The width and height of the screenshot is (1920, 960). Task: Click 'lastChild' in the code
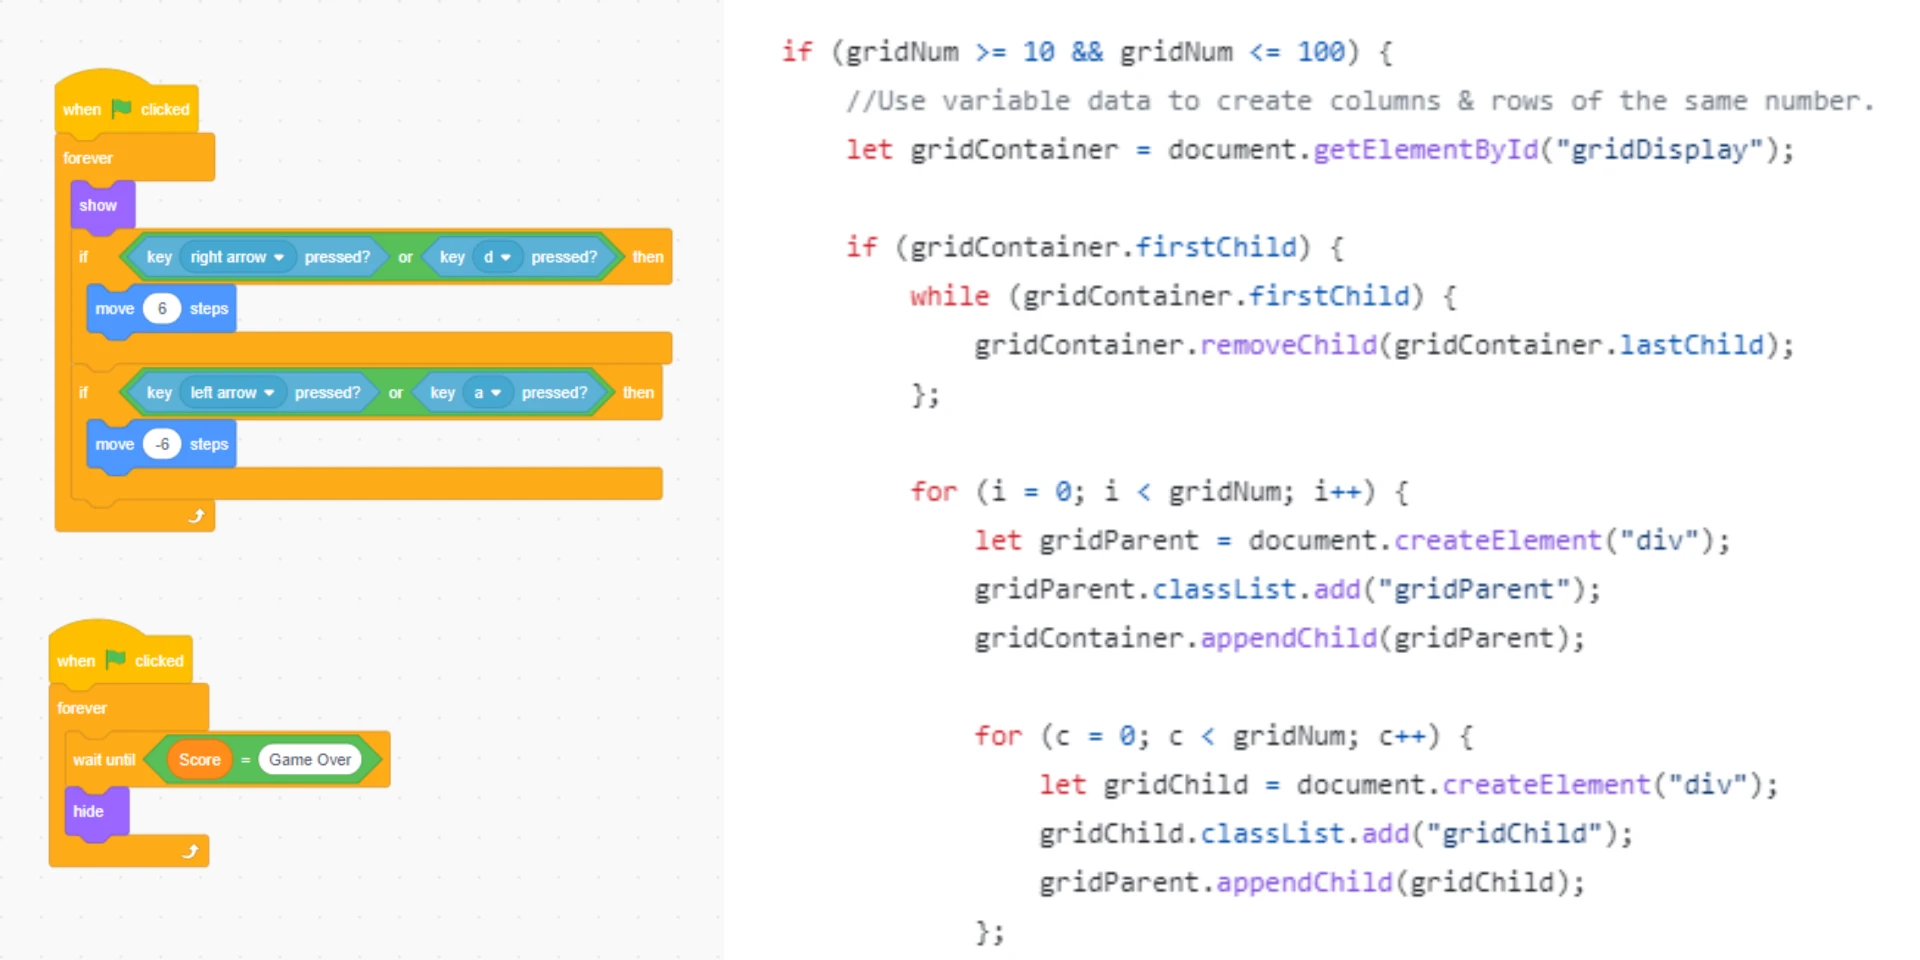[x=1691, y=345]
